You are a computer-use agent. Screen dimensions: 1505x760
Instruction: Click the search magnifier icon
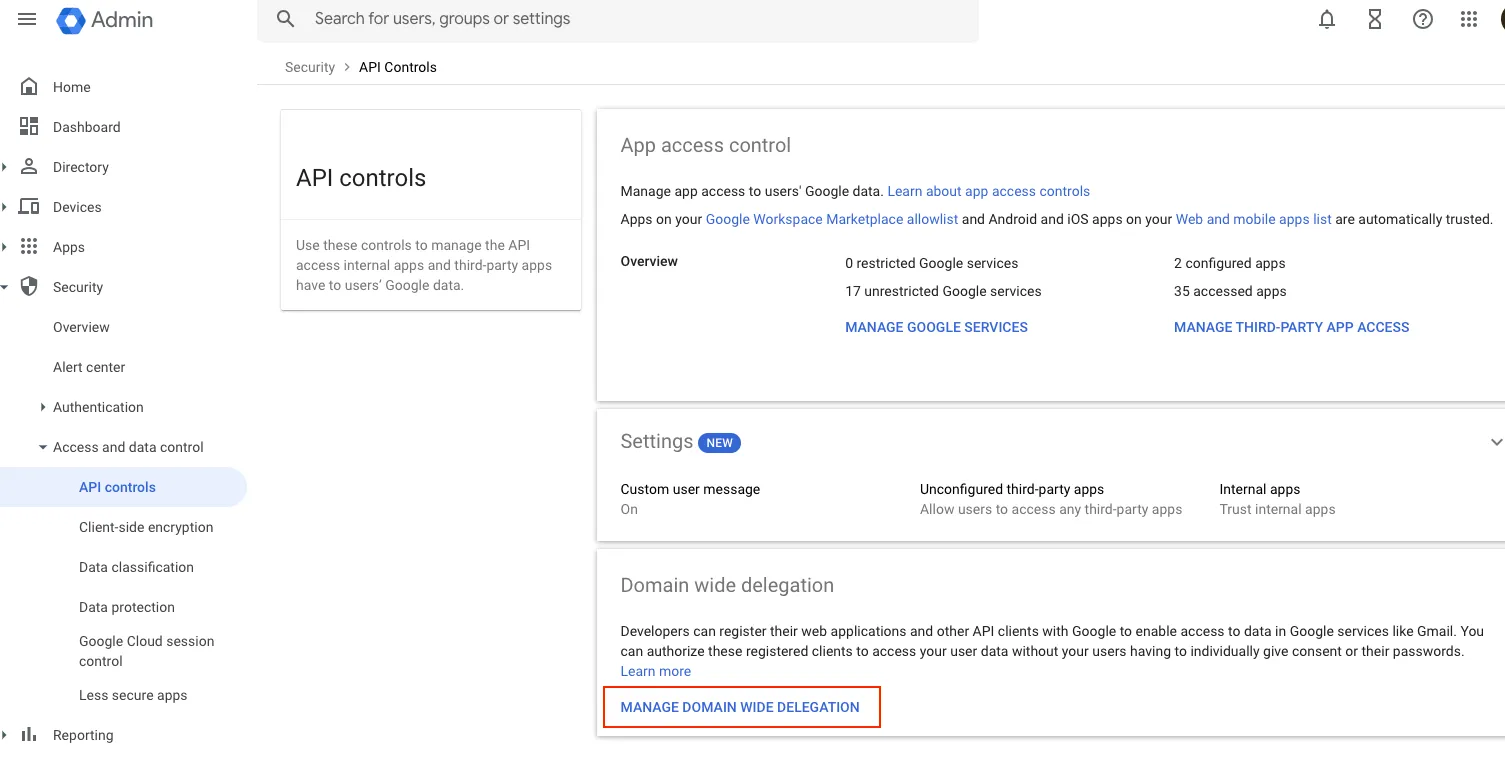tap(286, 19)
